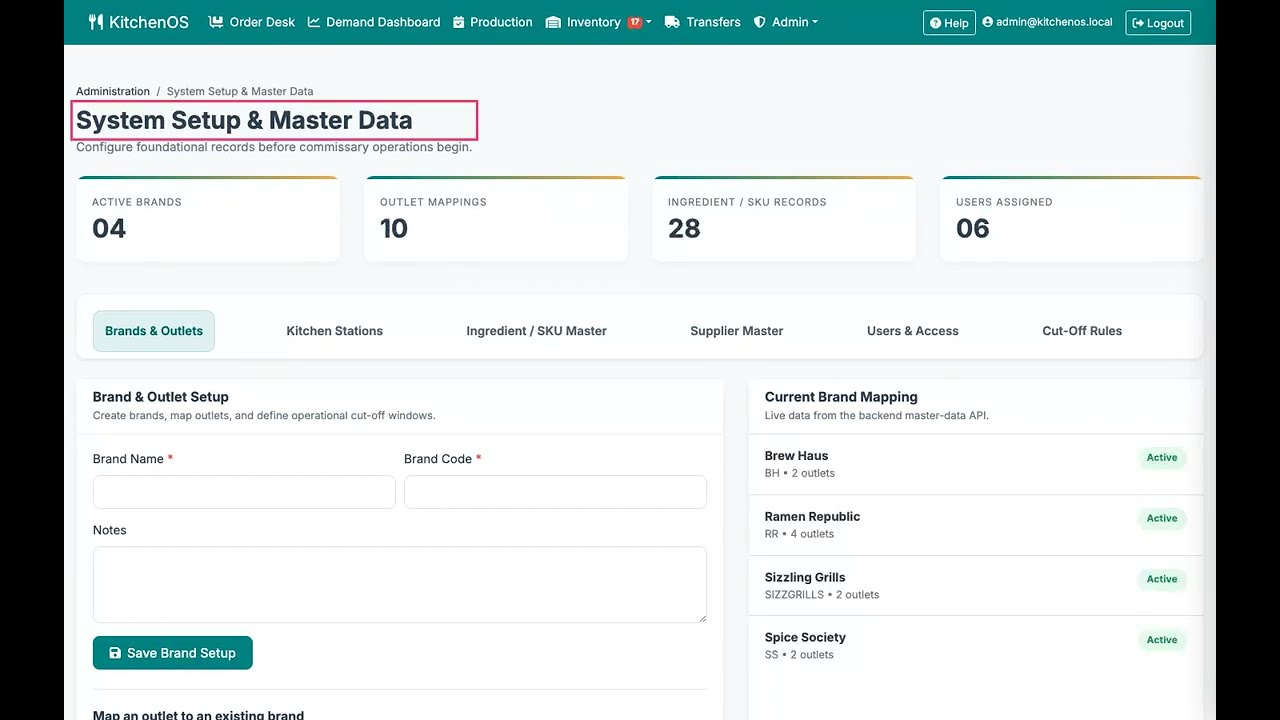
Task: Focus the Brand Name input field
Action: point(244,492)
